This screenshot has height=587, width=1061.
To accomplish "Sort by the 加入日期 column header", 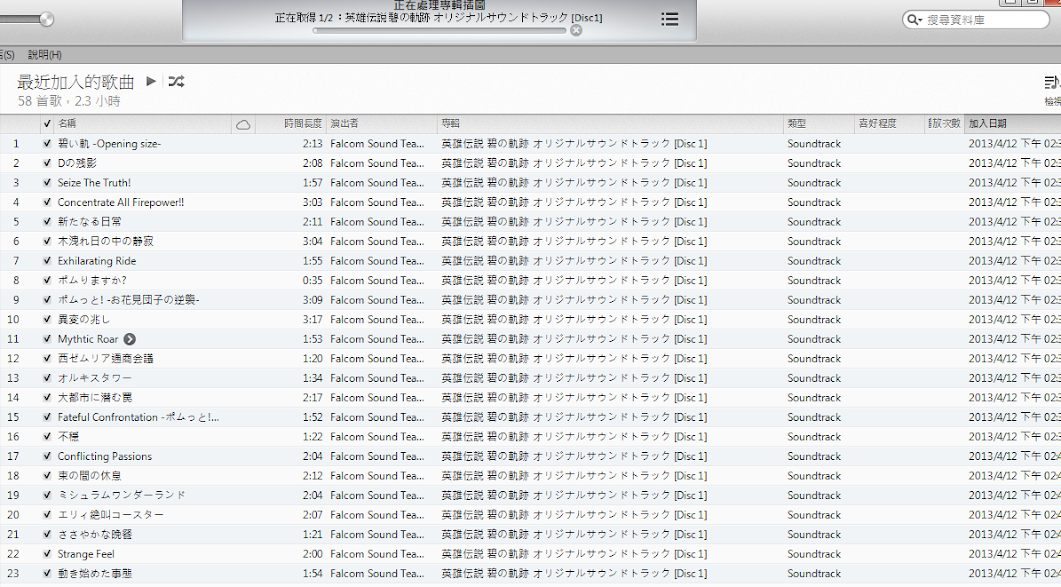I will pos(1012,123).
